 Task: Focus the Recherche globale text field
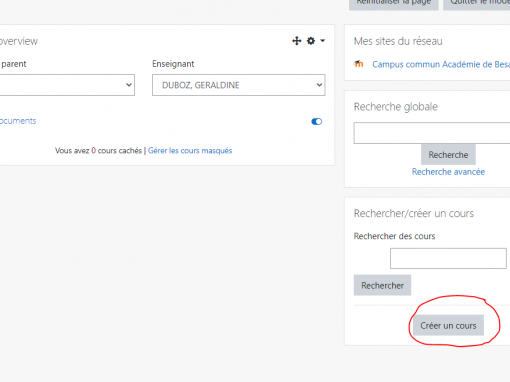pos(432,133)
